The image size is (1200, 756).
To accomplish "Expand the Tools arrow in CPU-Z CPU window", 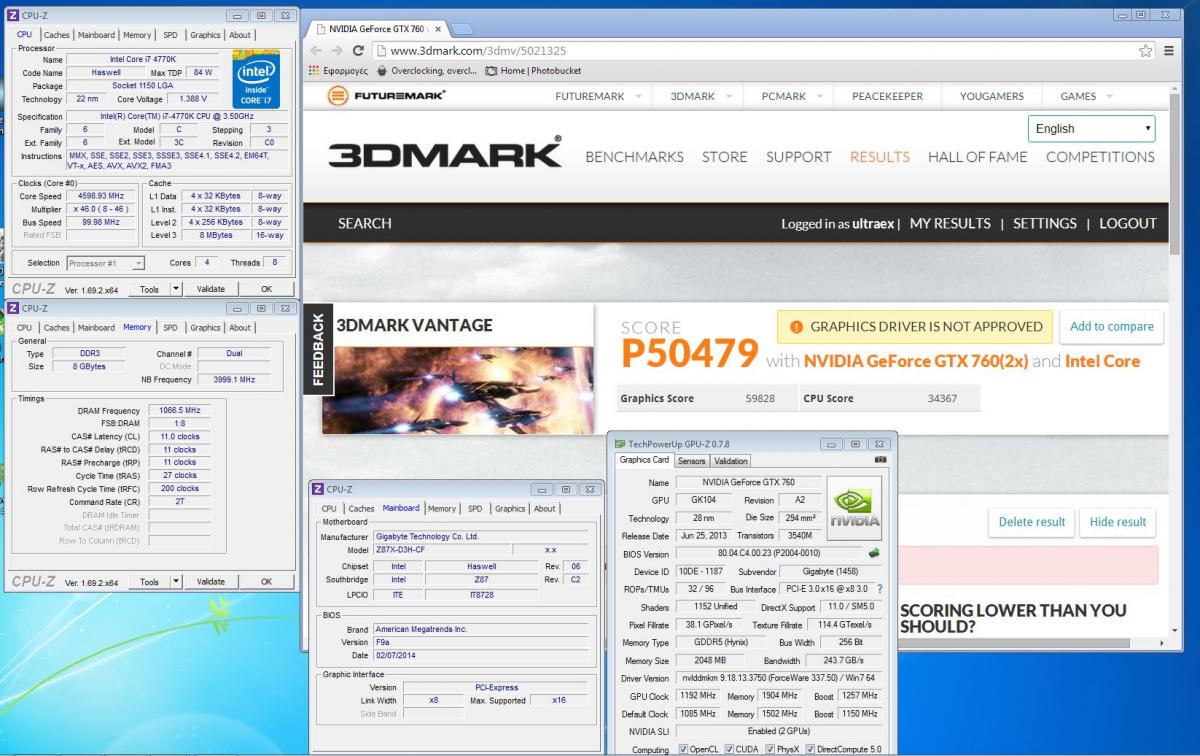I will click(x=177, y=289).
